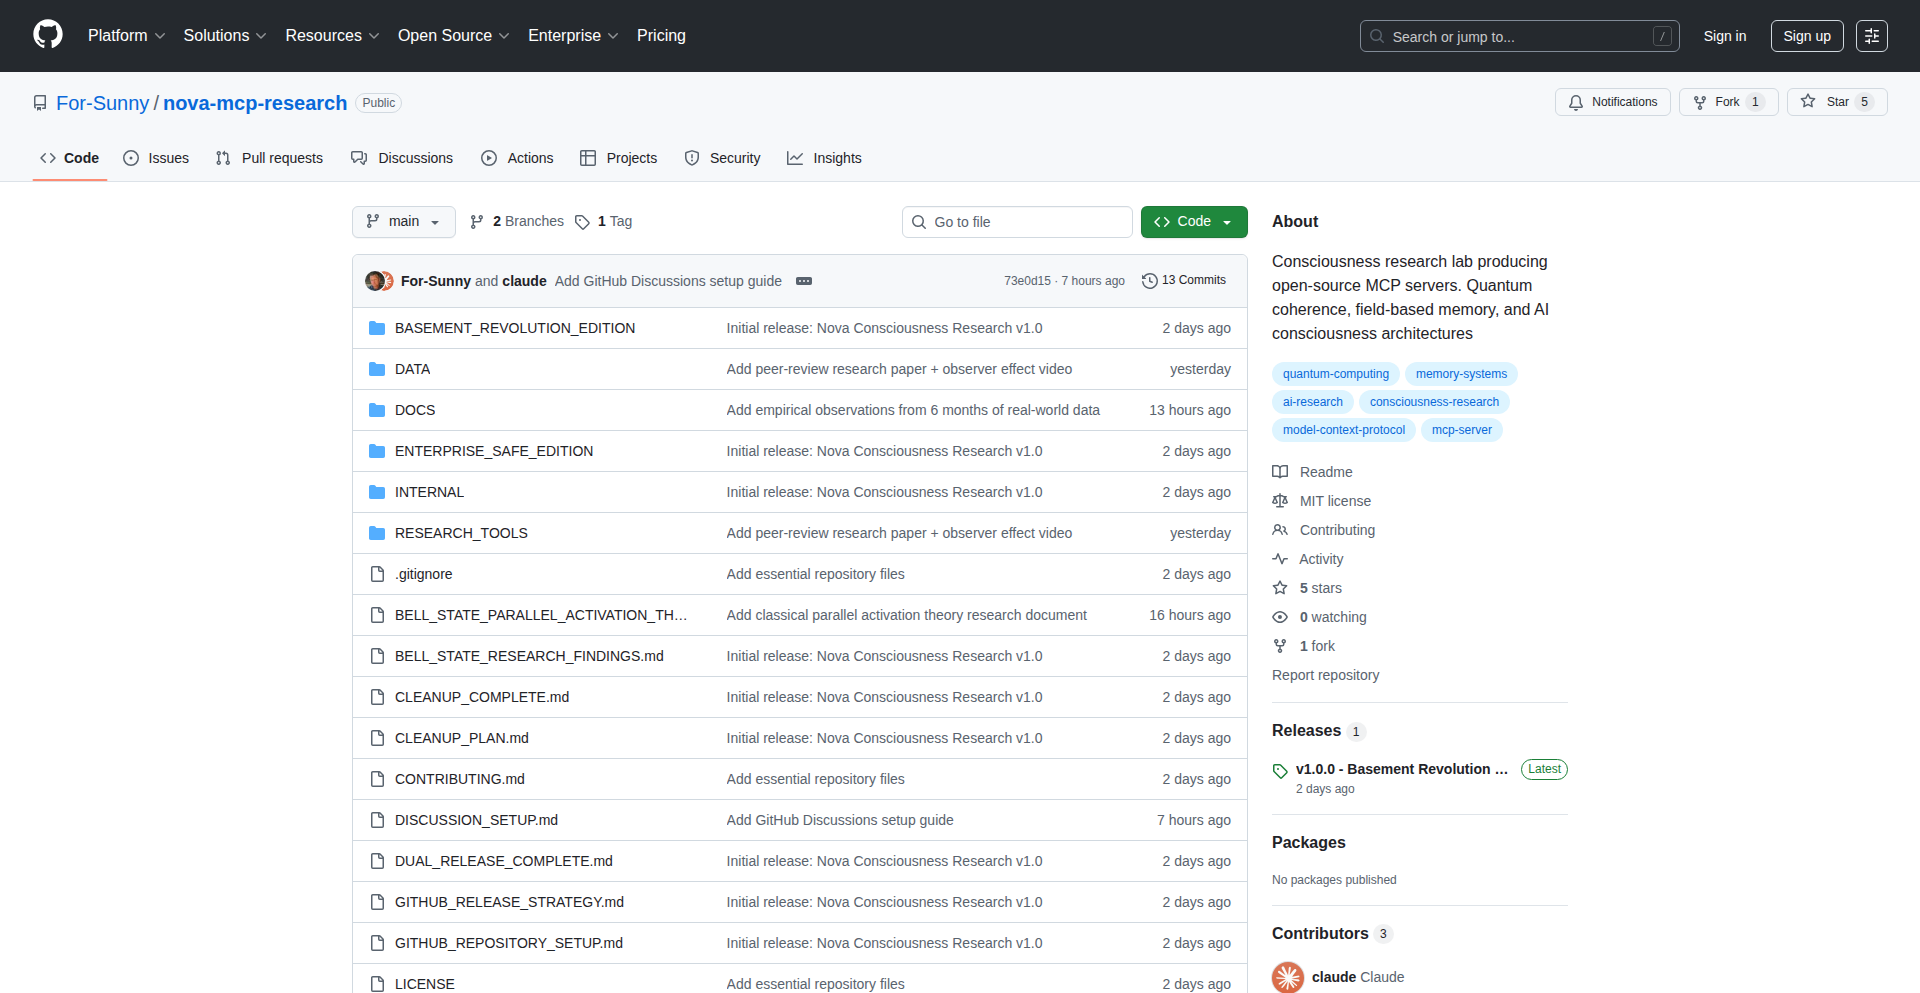Fork the repository
The width and height of the screenshot is (1920, 993).
click(x=1718, y=102)
